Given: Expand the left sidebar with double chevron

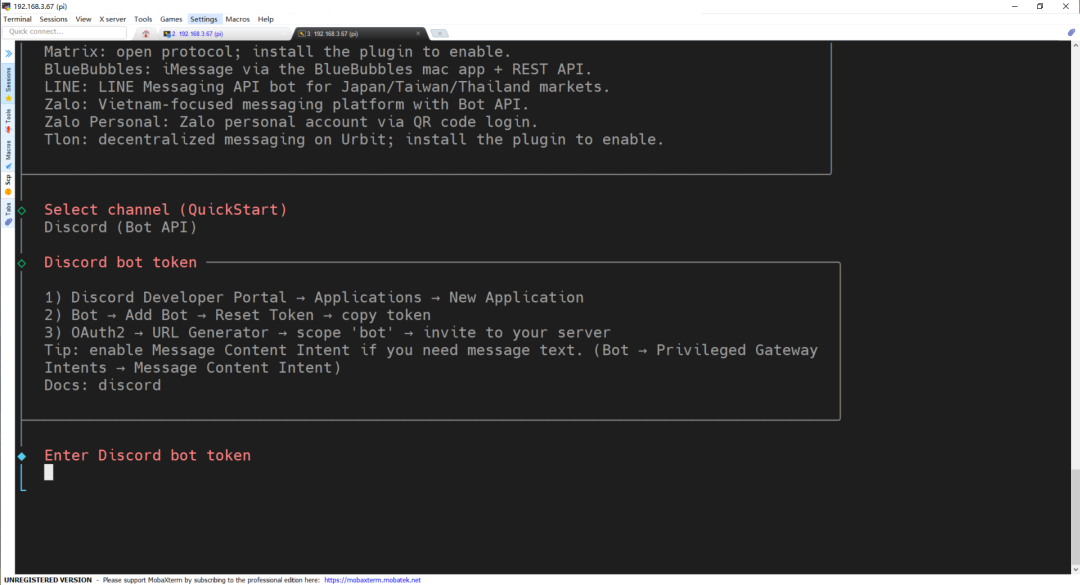Looking at the screenshot, I should 8,53.
